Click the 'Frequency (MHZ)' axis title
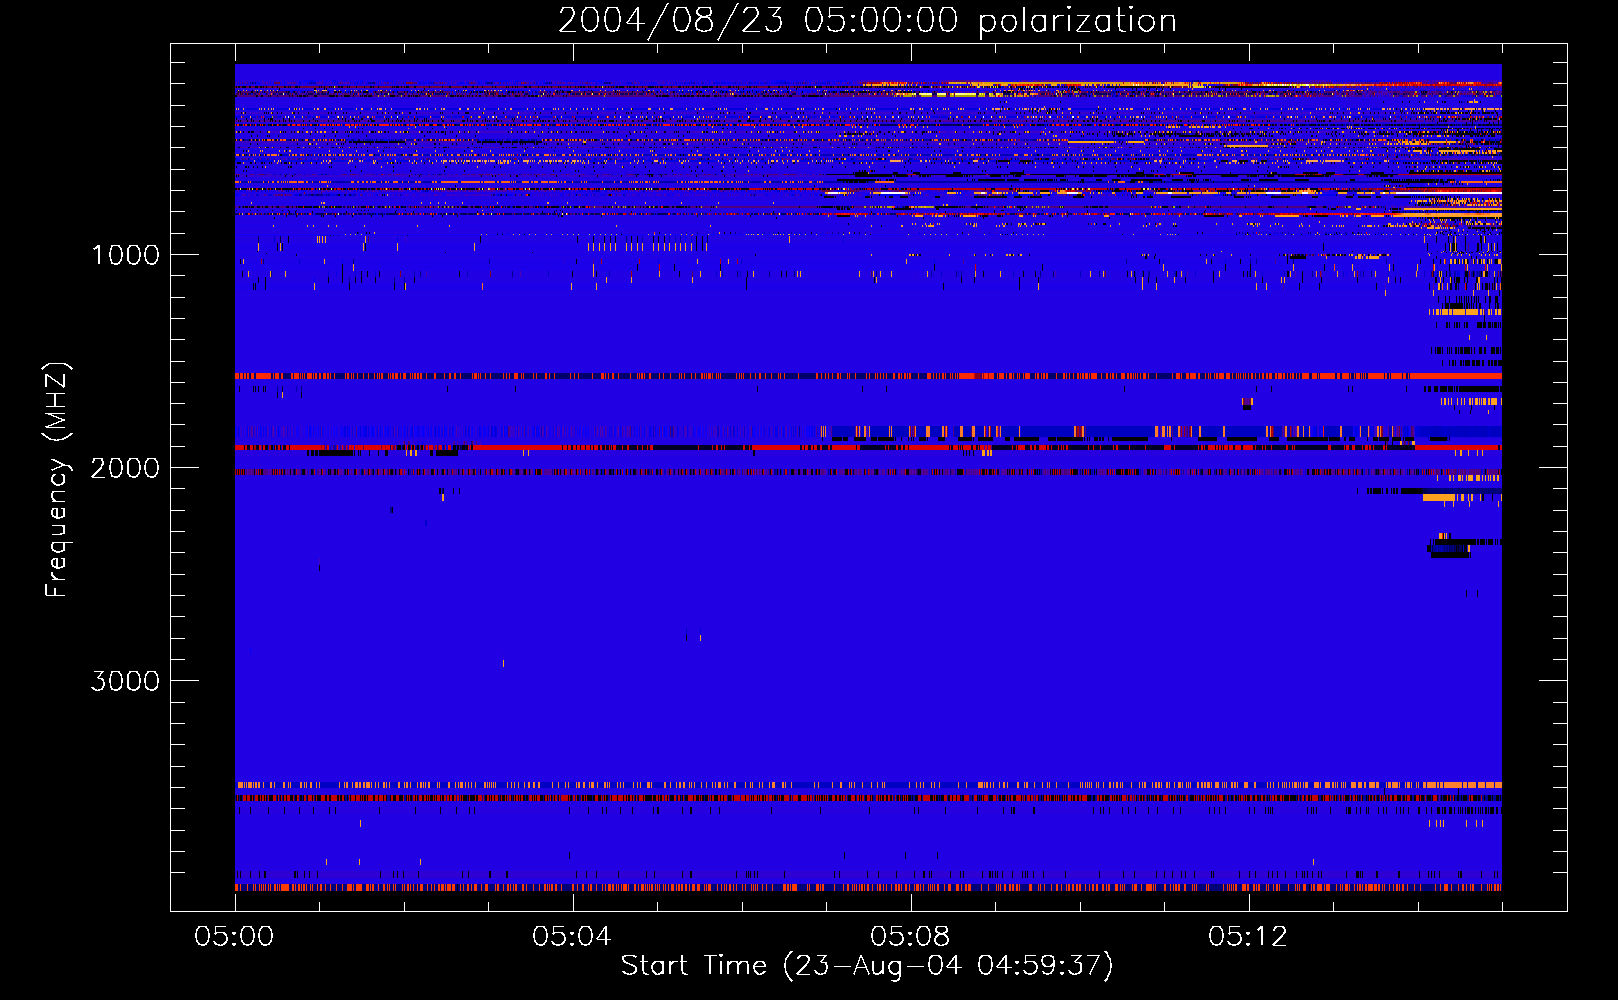 coord(58,480)
